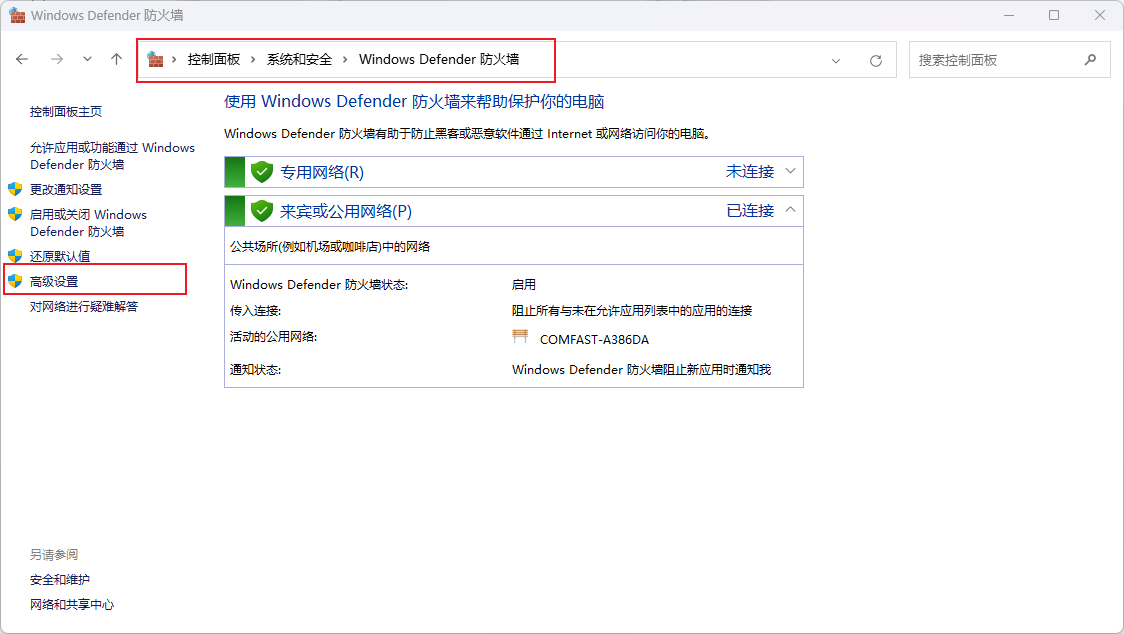
Task: Click Windows Defender 防火墙状态: label
Action: pos(319,285)
